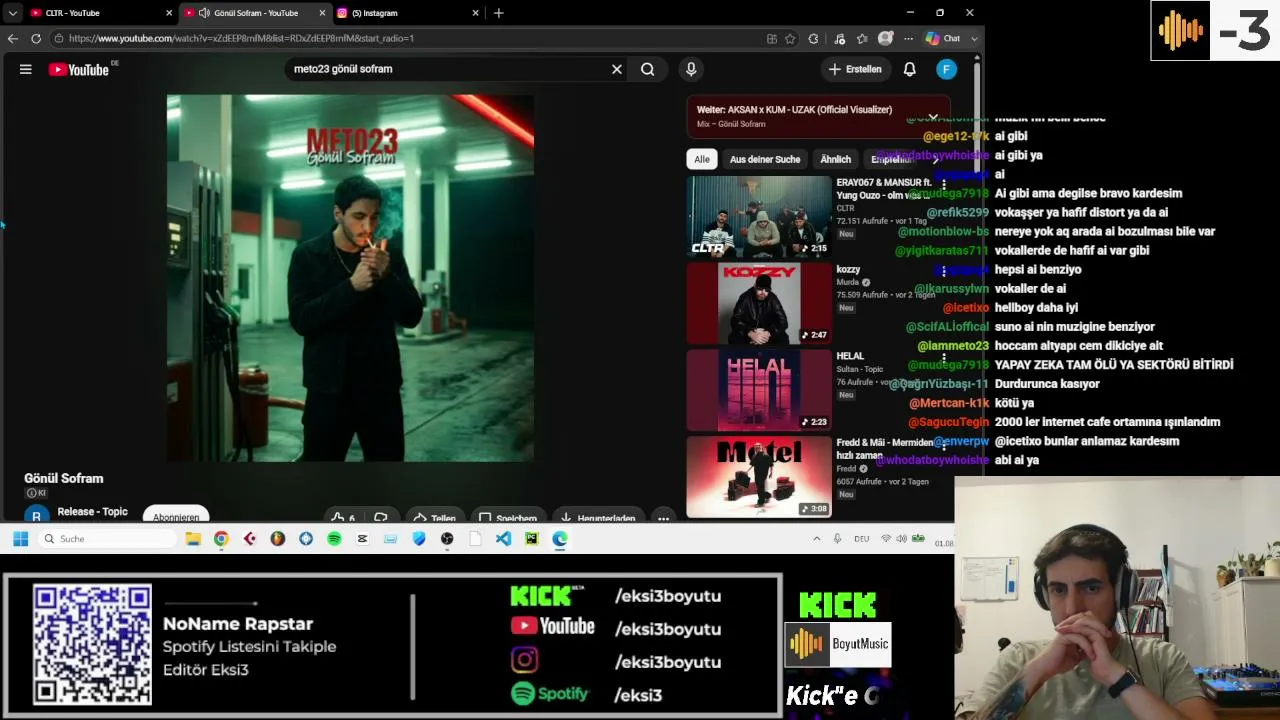Open YouTube notifications bell
Viewport: 1280px width, 720px height.
click(x=910, y=69)
